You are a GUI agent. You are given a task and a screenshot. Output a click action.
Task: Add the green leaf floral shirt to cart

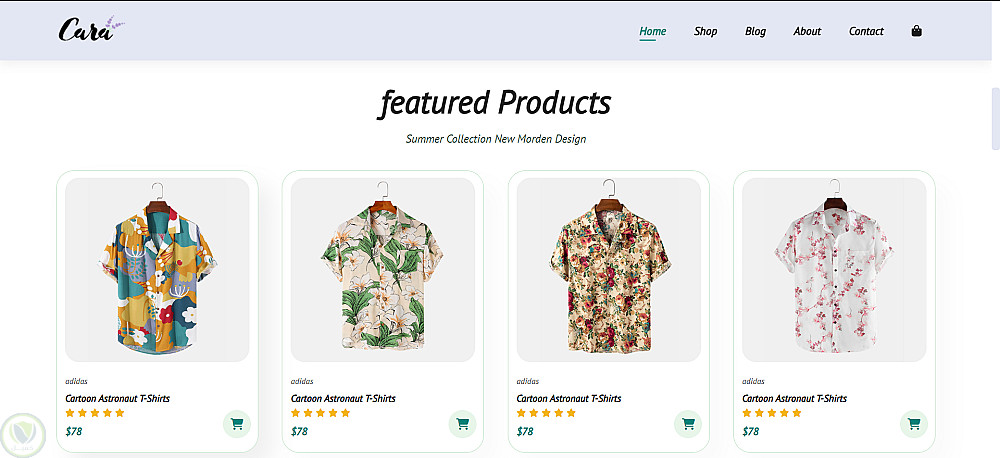pos(463,424)
